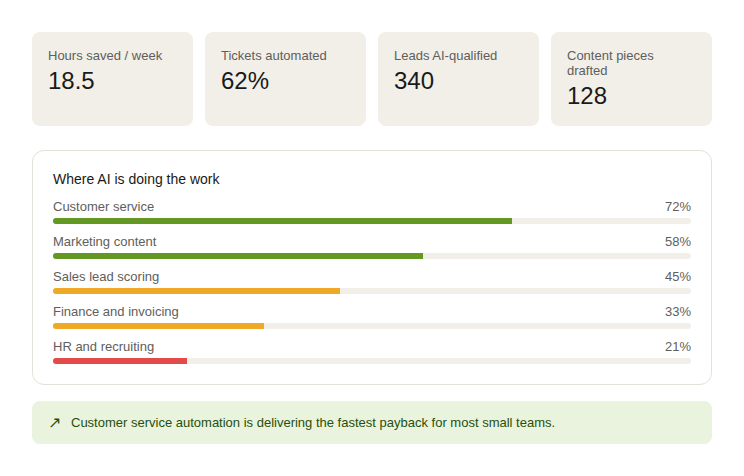Select the Marketing content label
744x476 pixels.
[x=104, y=242]
